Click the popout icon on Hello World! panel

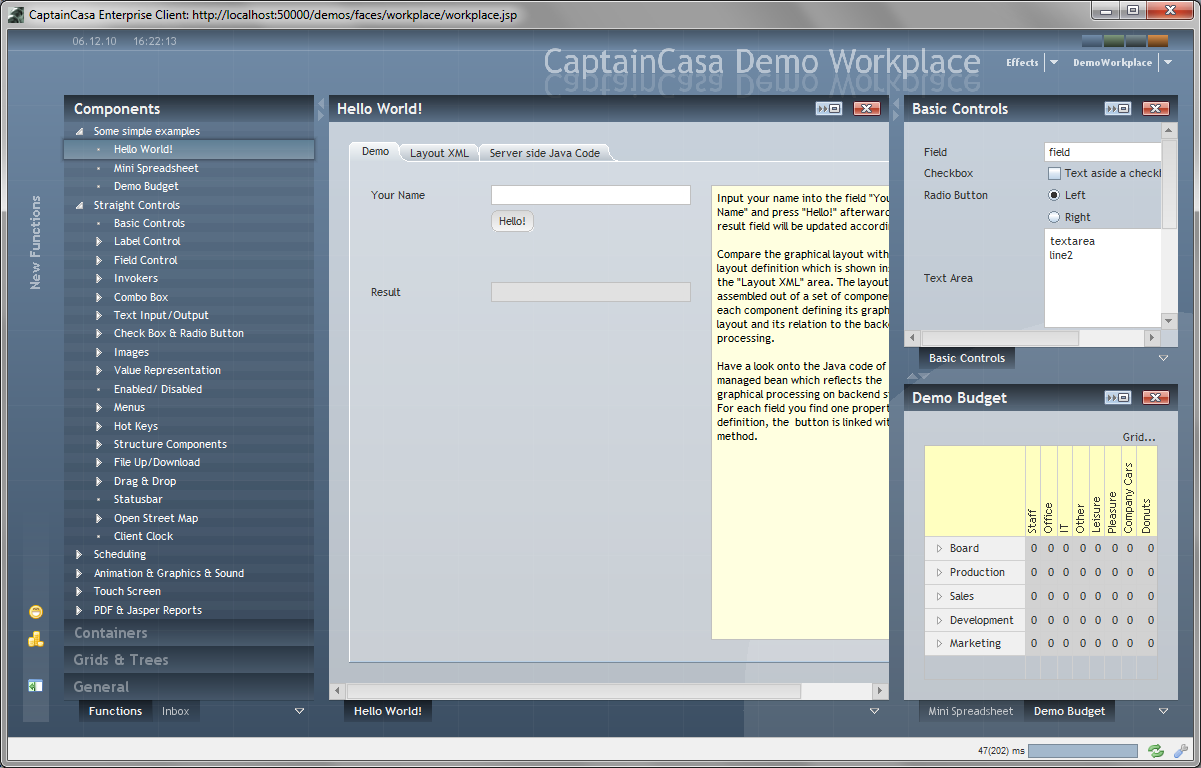pos(829,109)
